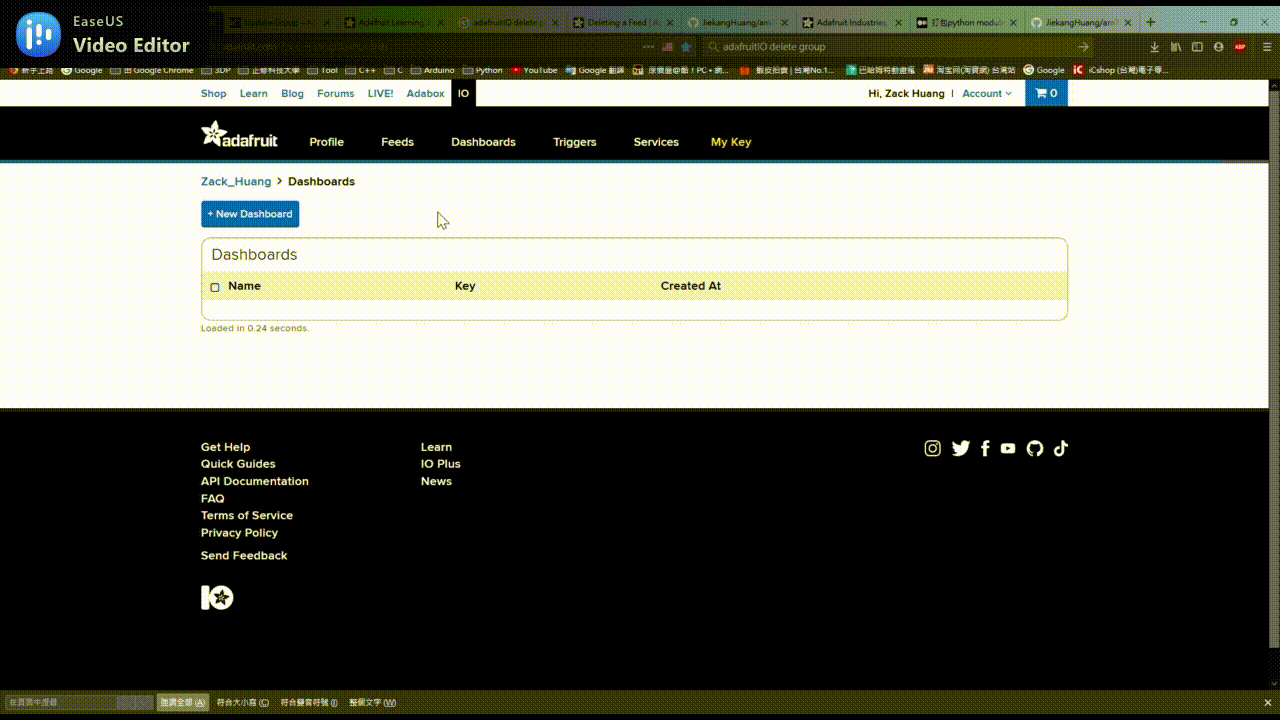Click the Key column header
This screenshot has height=720, width=1280.
[465, 286]
